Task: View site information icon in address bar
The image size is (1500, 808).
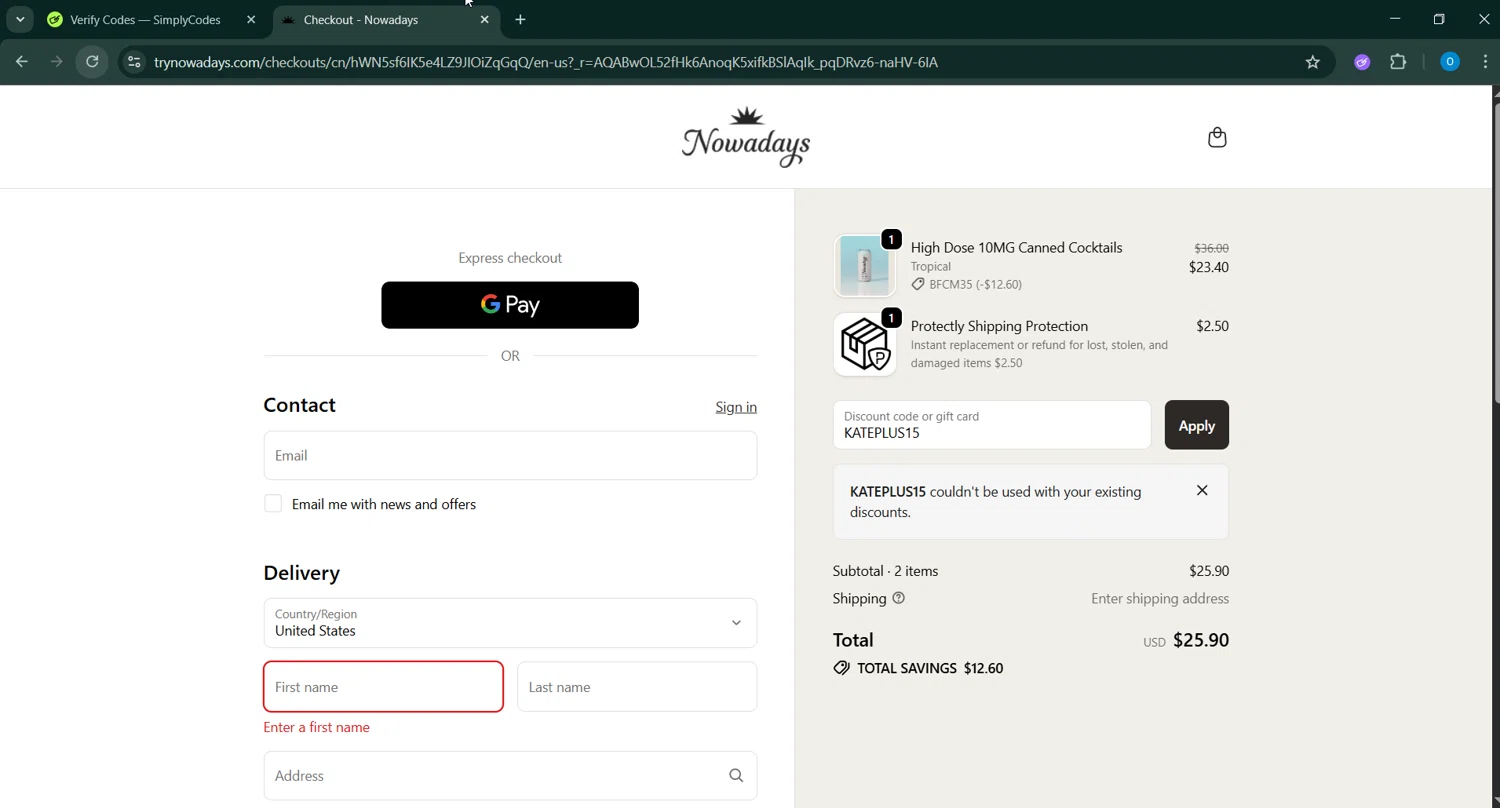Action: 133,62
